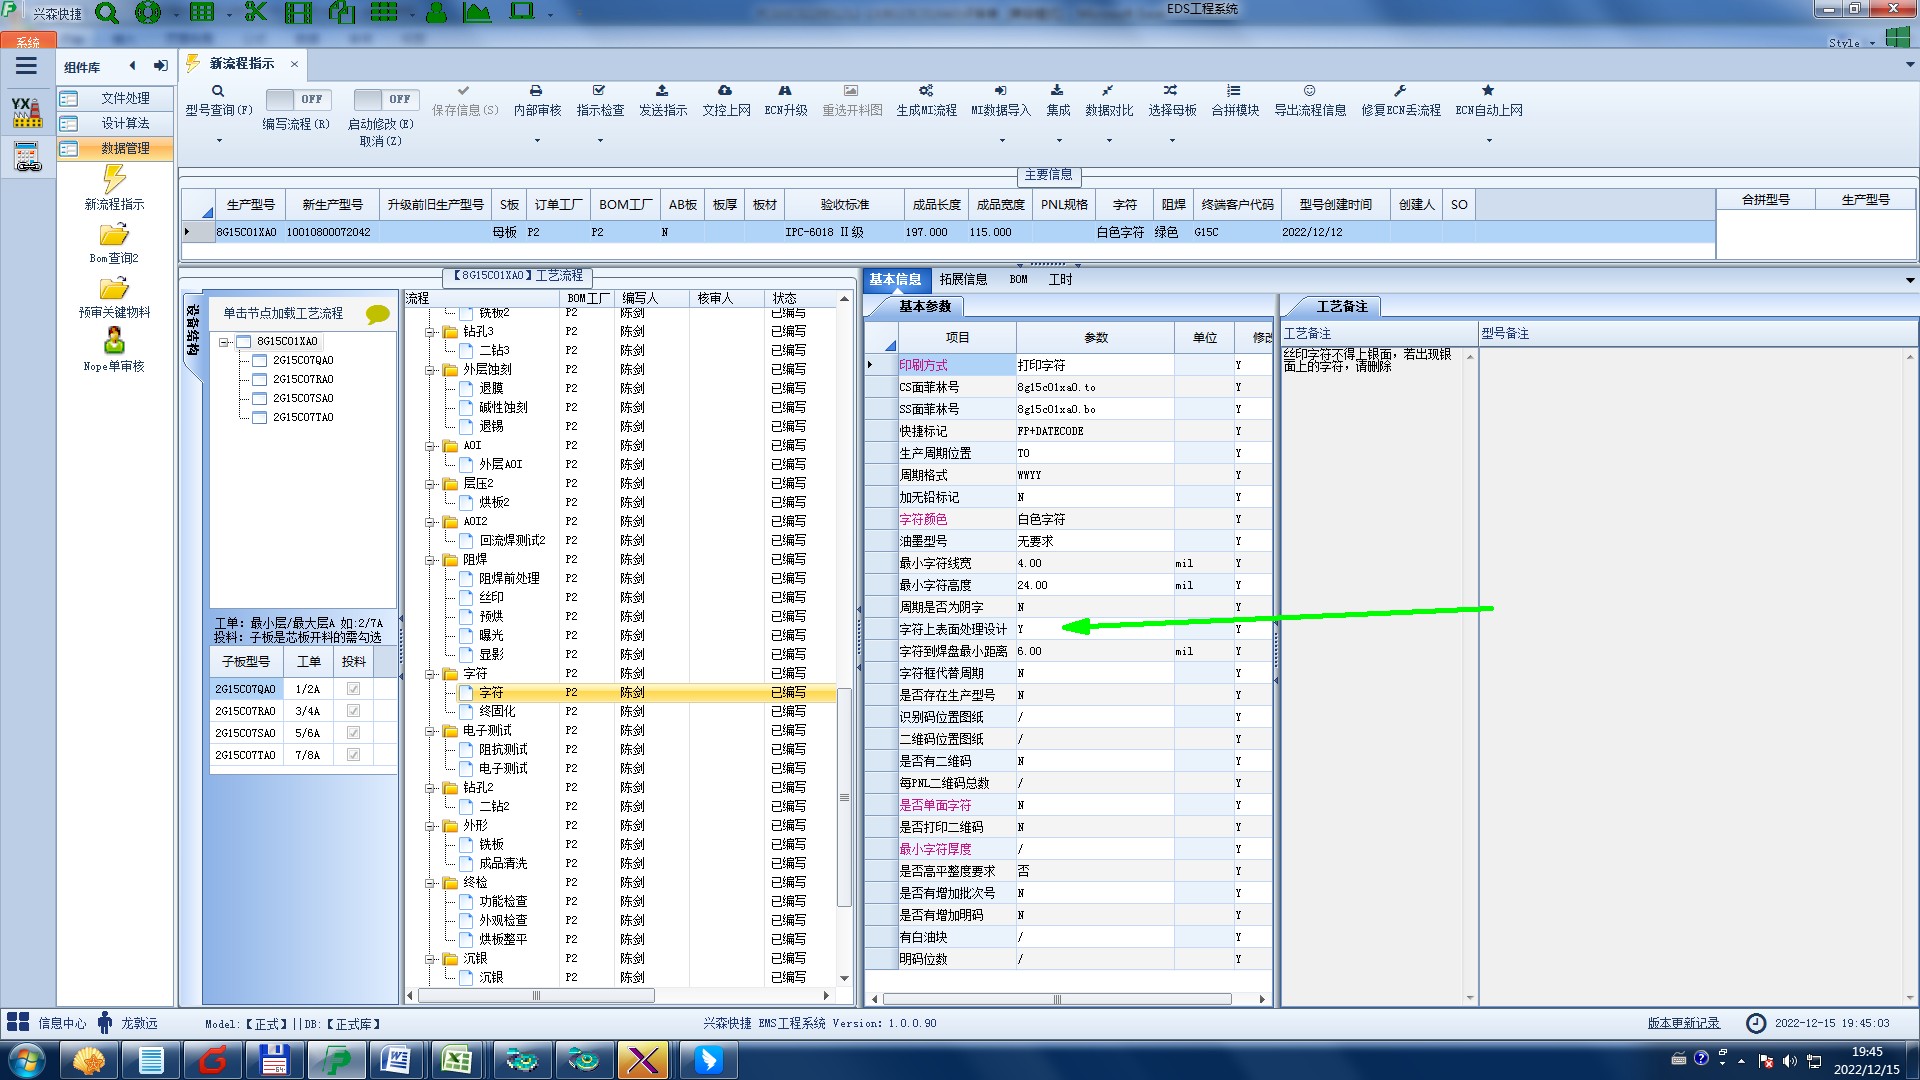
Task: Switch to the 工时 tab
Action: coord(1060,280)
